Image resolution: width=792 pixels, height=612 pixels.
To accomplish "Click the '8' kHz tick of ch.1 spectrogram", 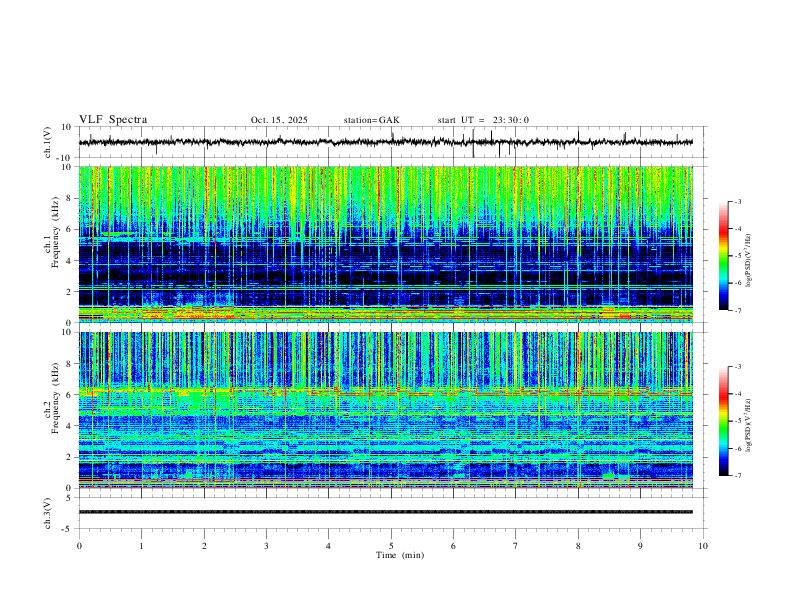I will [x=69, y=198].
